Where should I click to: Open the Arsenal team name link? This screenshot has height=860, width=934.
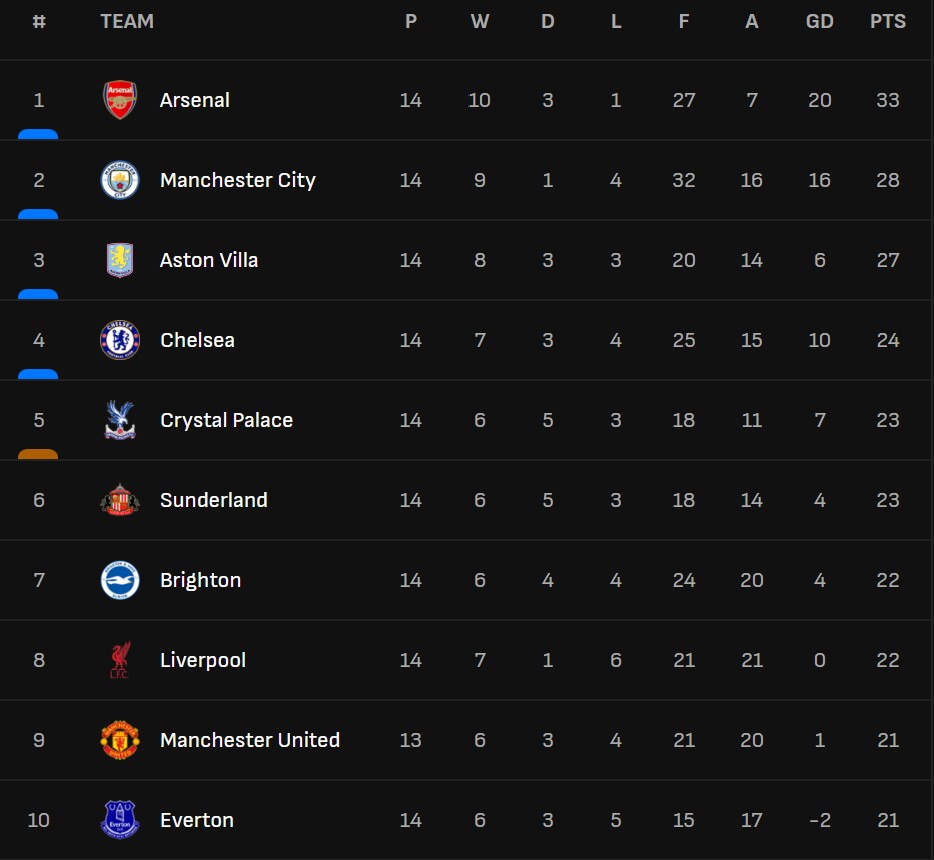pyautogui.click(x=195, y=100)
